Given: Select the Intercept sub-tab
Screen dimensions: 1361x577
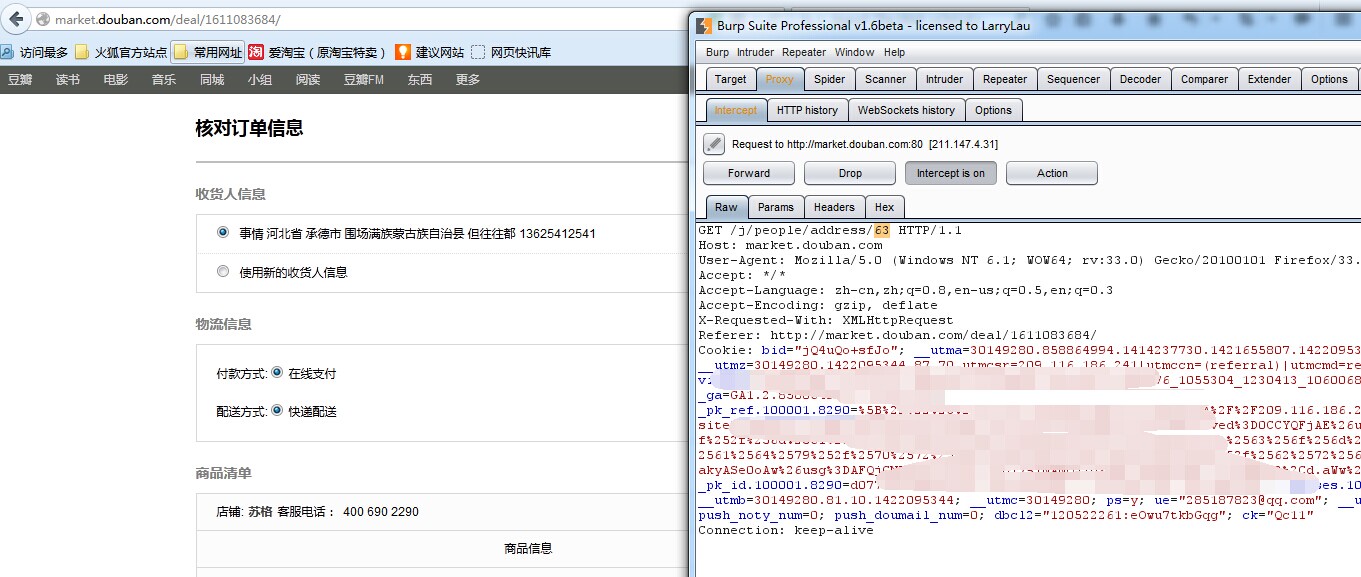Looking at the screenshot, I should 736,110.
